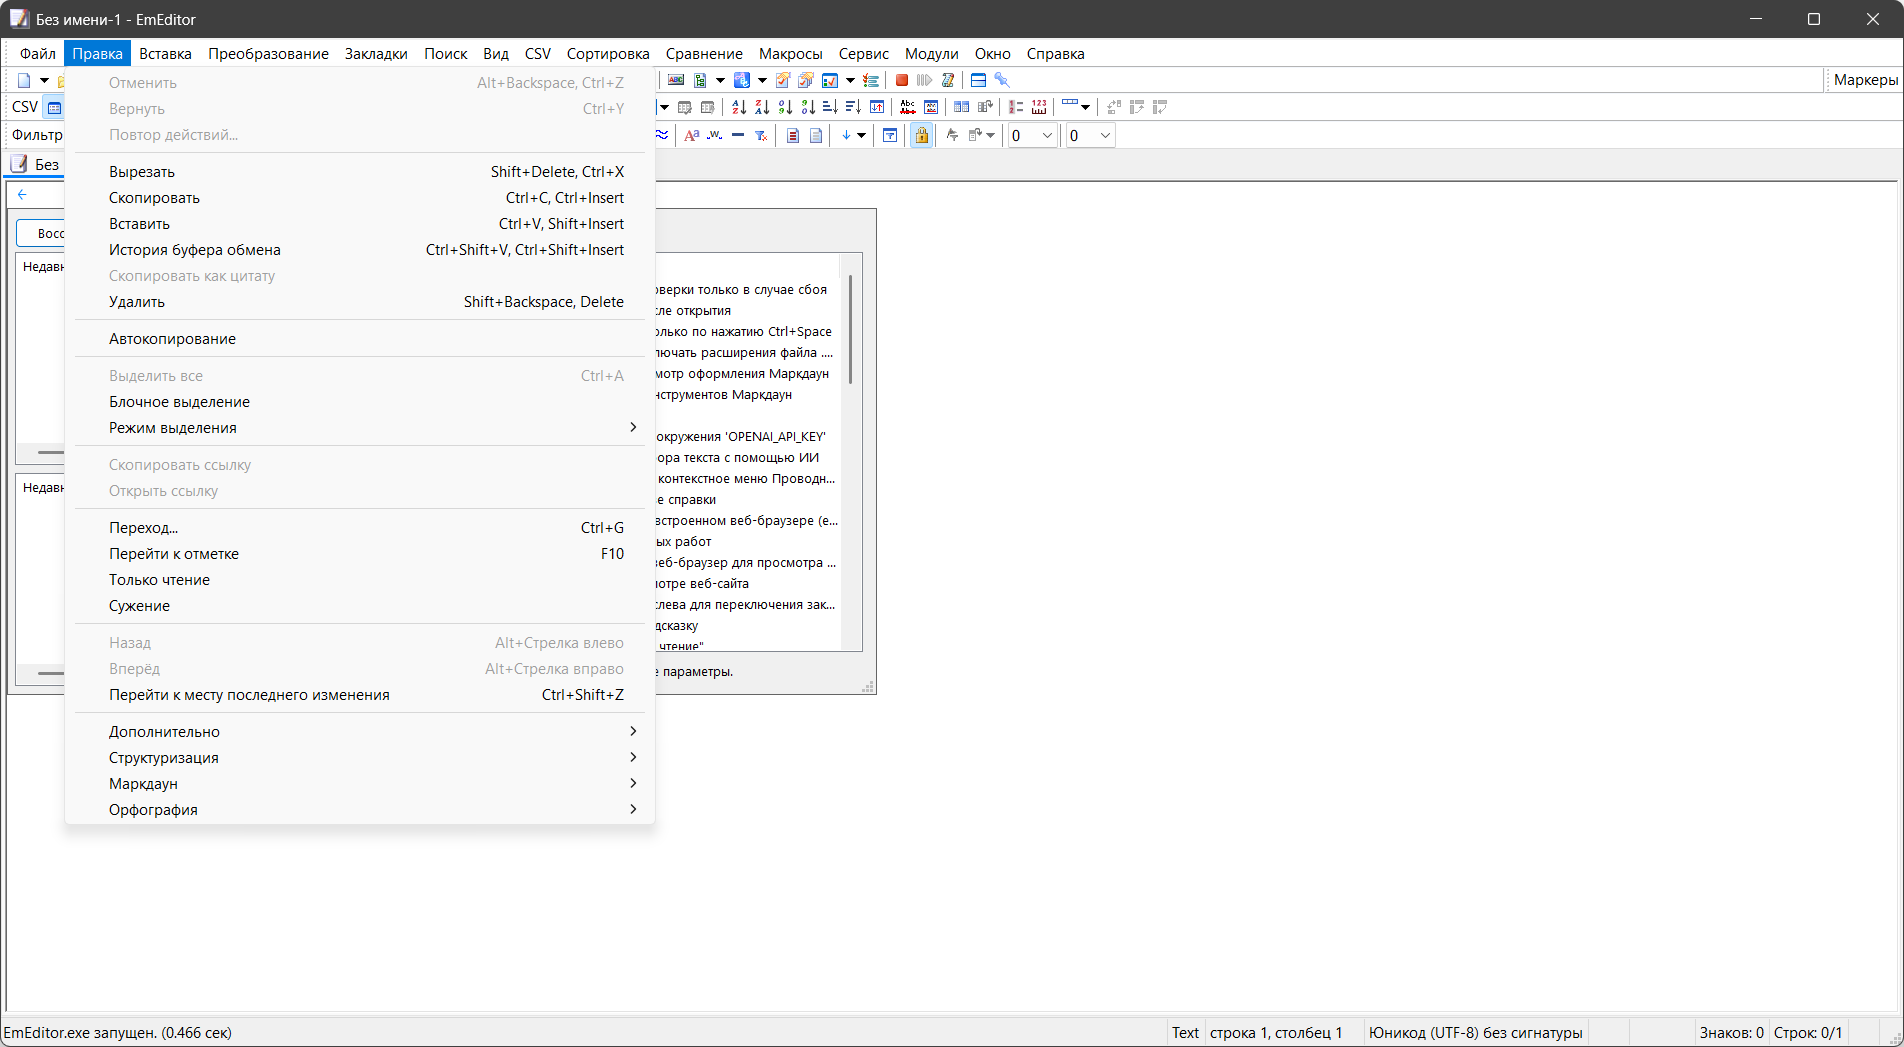Click Sort numbers ascending 0-9 icon
This screenshot has height=1047, width=1904.
coord(785,107)
